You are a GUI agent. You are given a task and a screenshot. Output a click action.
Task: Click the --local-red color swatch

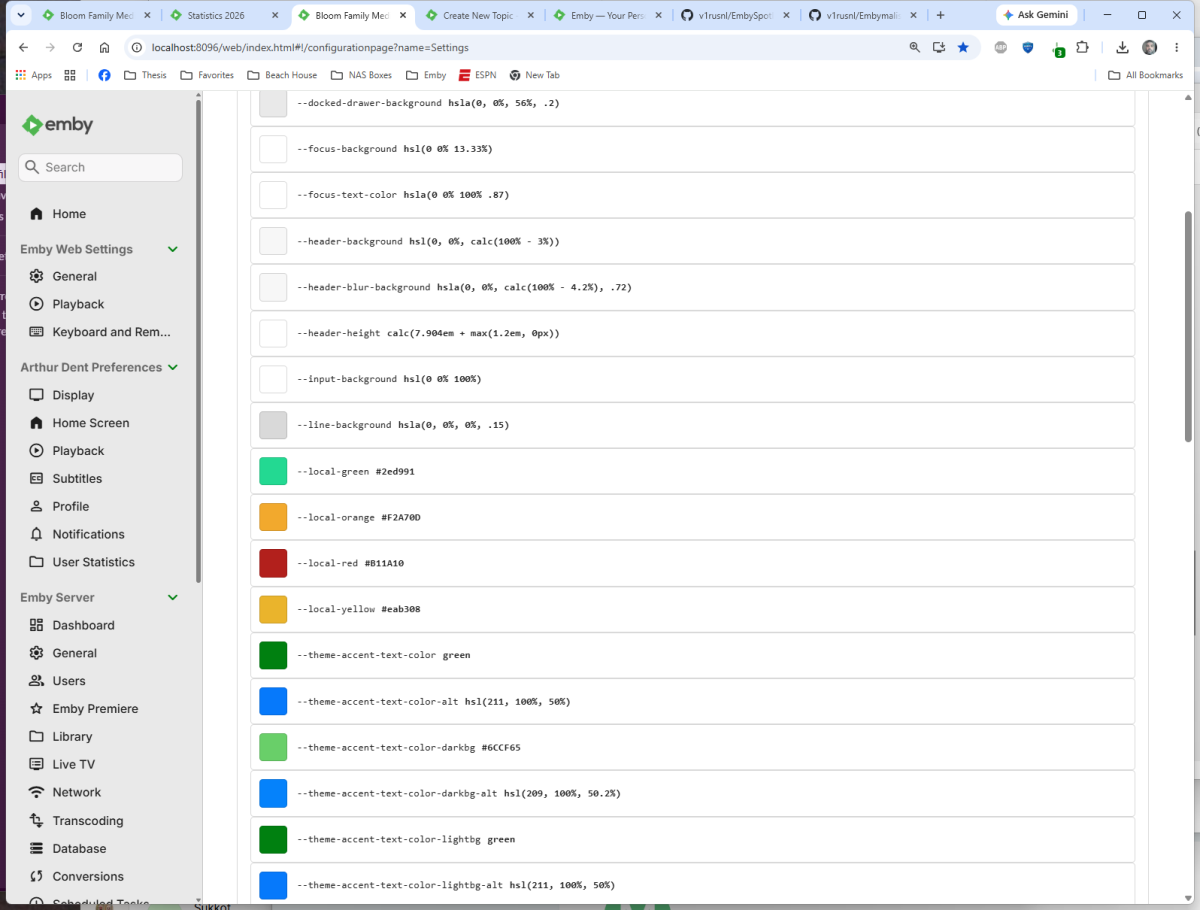tap(273, 563)
